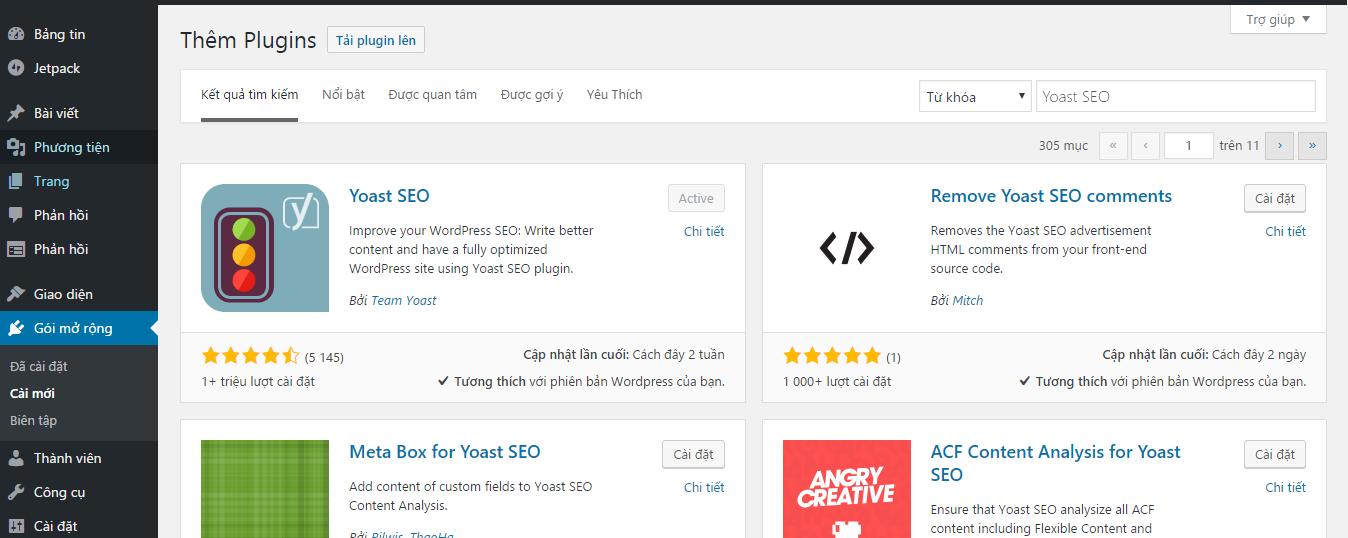Click the Angry Creative plugin thumbnail
Viewport: 1348px width, 538px height.
(x=847, y=489)
